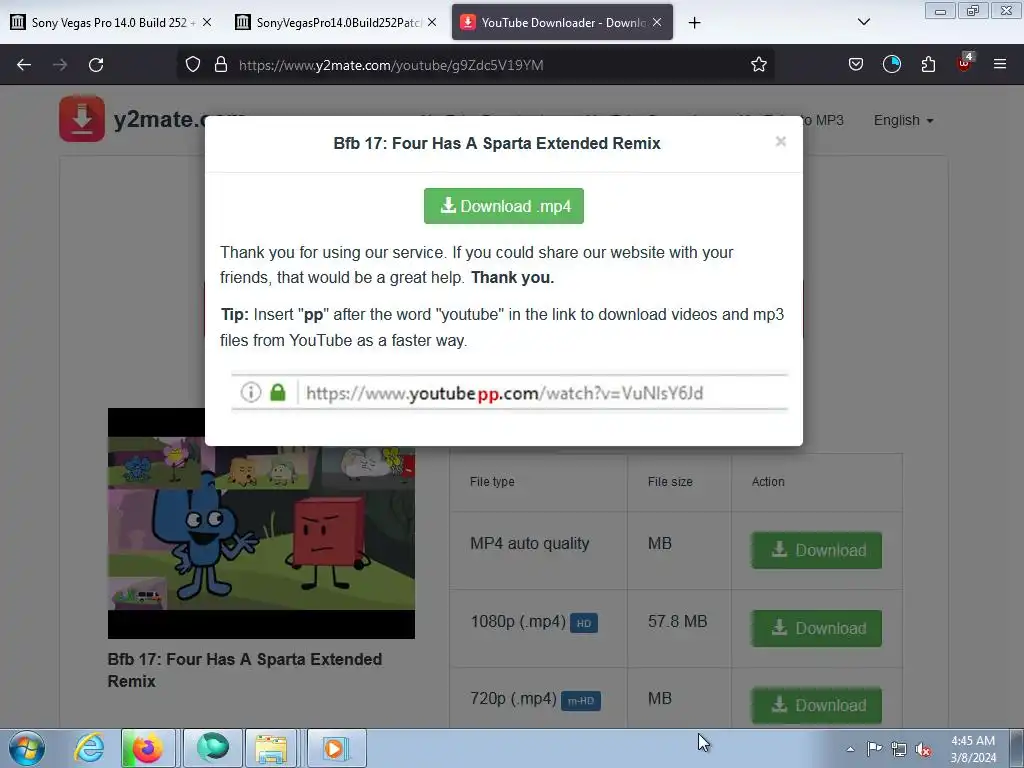Viewport: 1024px width, 768px height.
Task: Close the SonyVegasPro14.0Build252Patch tab
Action: point(432,22)
